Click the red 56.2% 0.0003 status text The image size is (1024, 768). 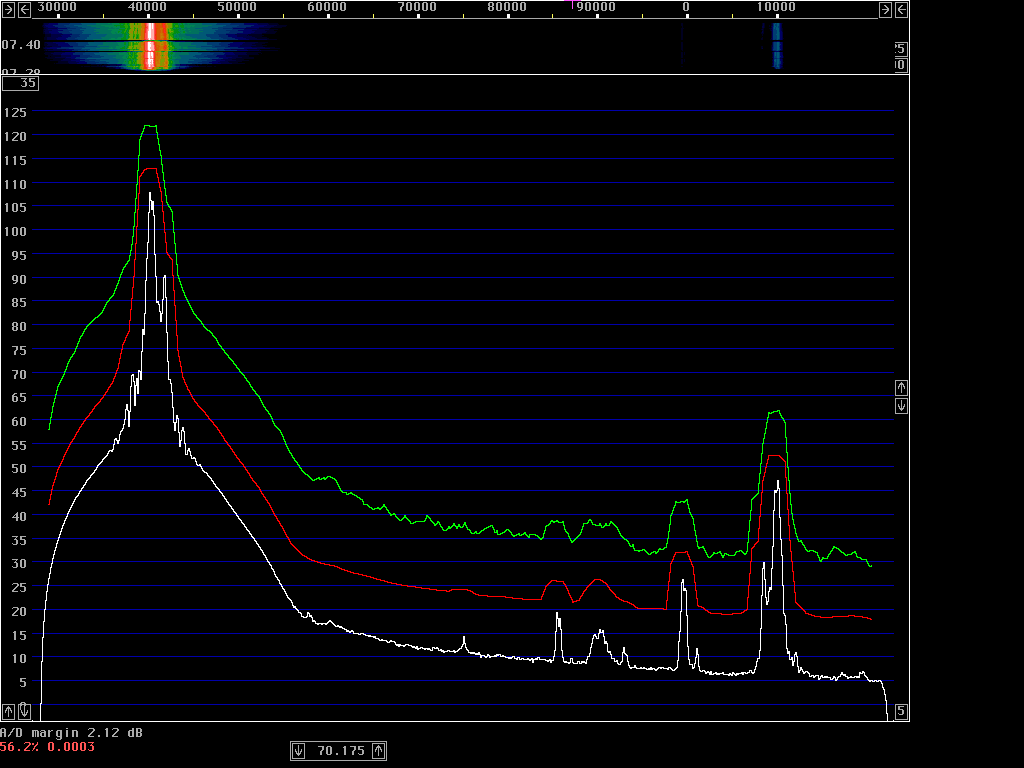(47, 746)
